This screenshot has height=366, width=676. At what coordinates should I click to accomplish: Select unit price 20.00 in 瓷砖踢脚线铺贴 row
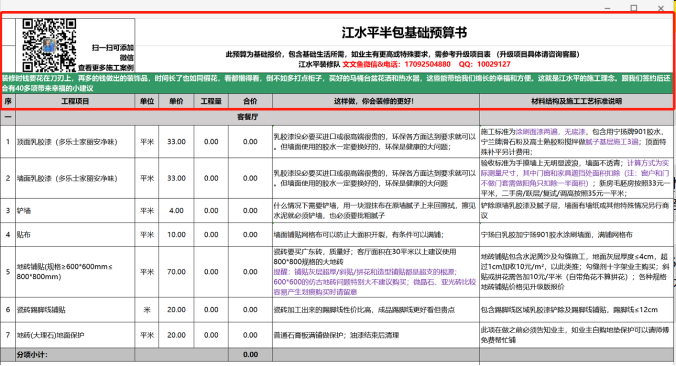(x=176, y=310)
